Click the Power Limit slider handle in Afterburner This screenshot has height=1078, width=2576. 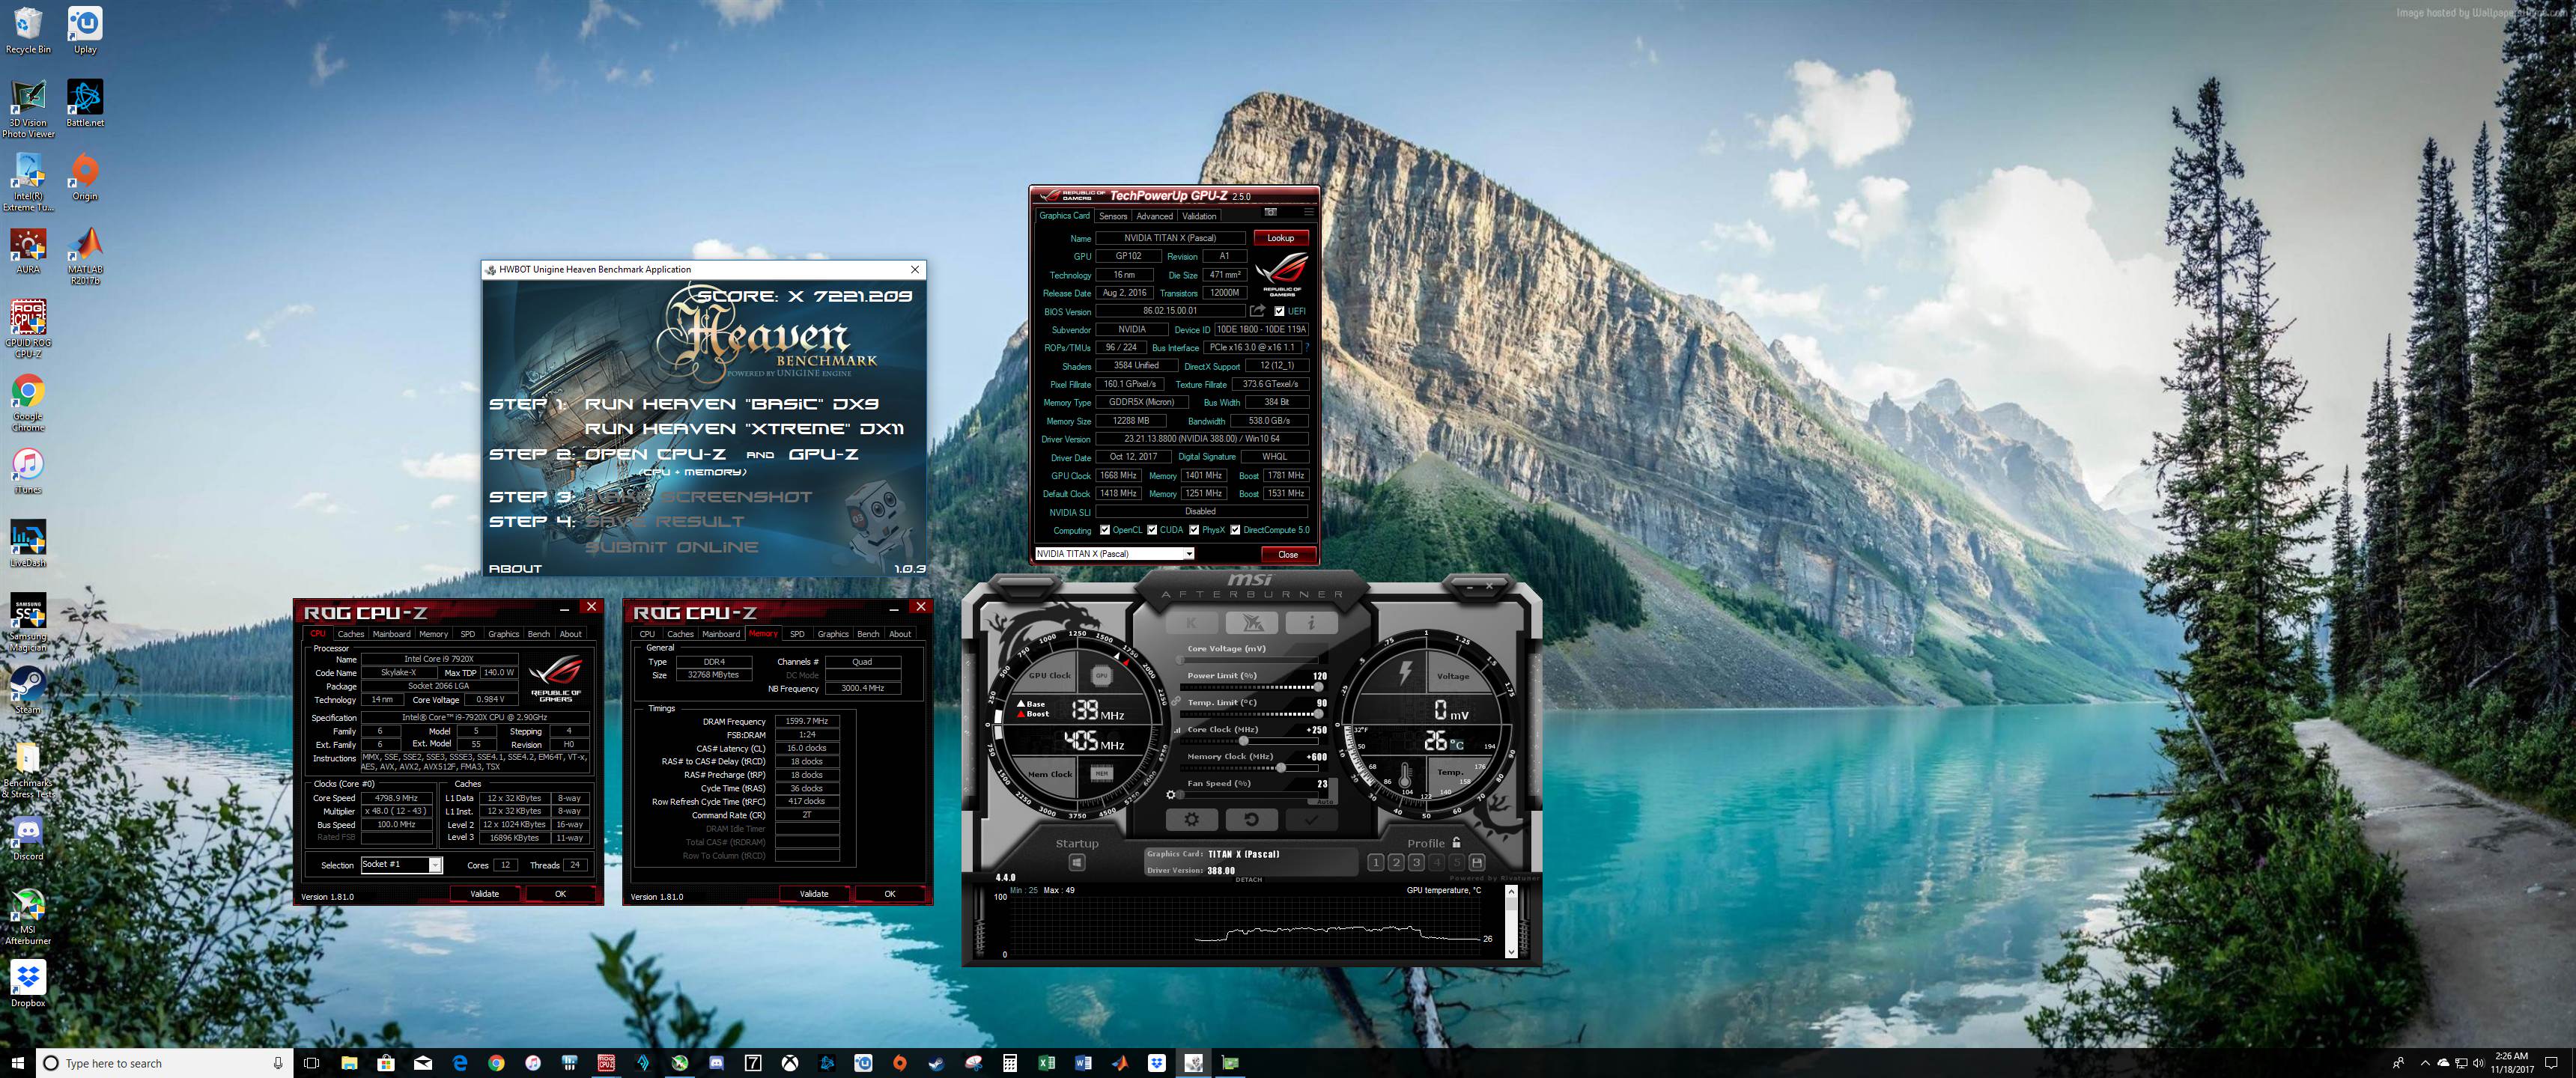pos(1318,687)
